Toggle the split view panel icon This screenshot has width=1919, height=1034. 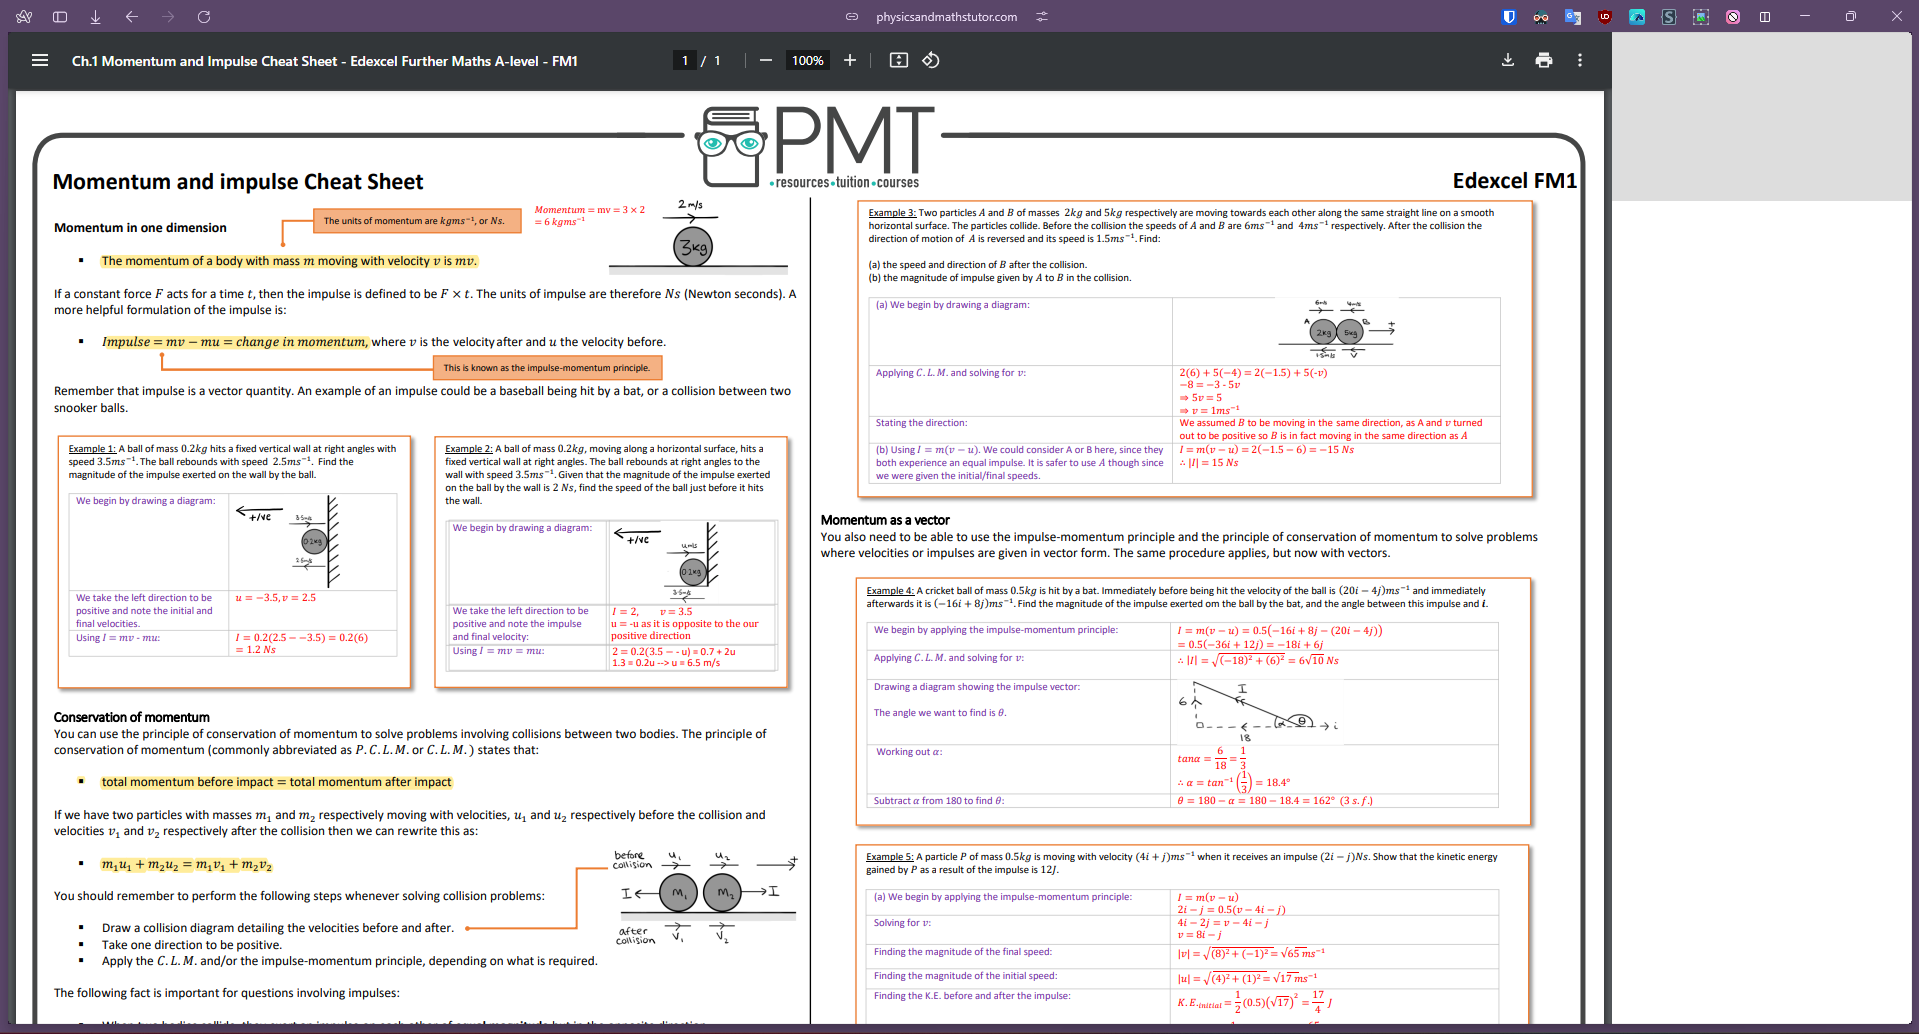pyautogui.click(x=1765, y=17)
